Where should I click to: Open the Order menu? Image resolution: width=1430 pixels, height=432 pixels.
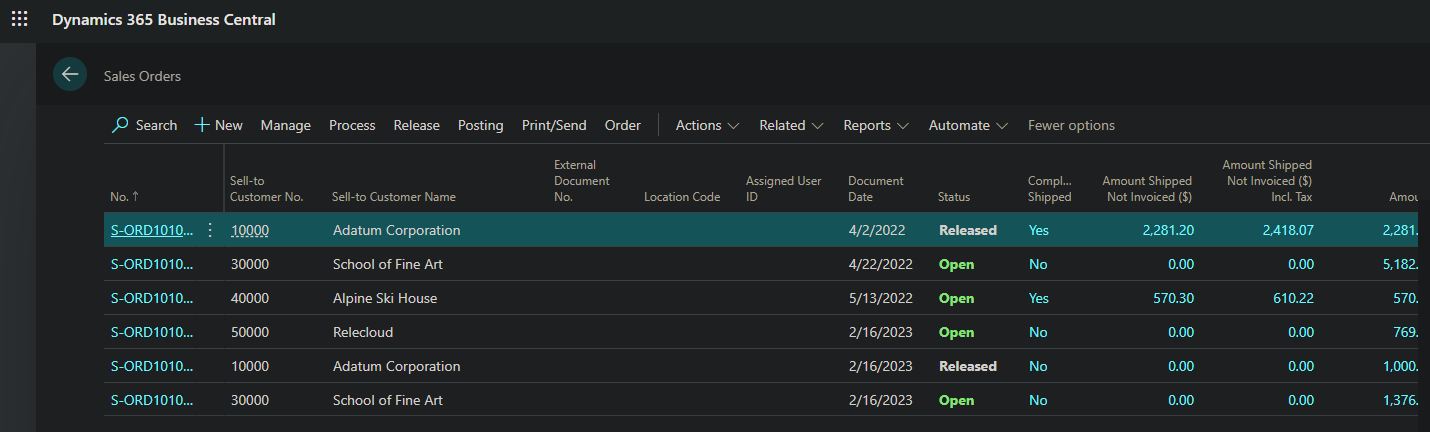(x=623, y=125)
